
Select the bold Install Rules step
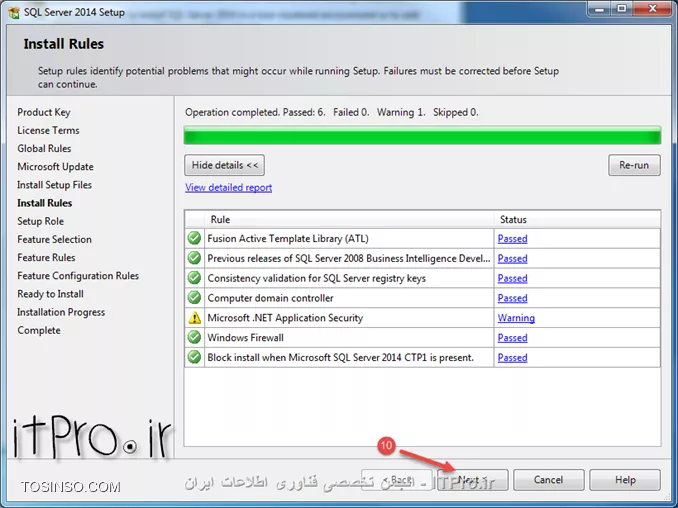45,203
